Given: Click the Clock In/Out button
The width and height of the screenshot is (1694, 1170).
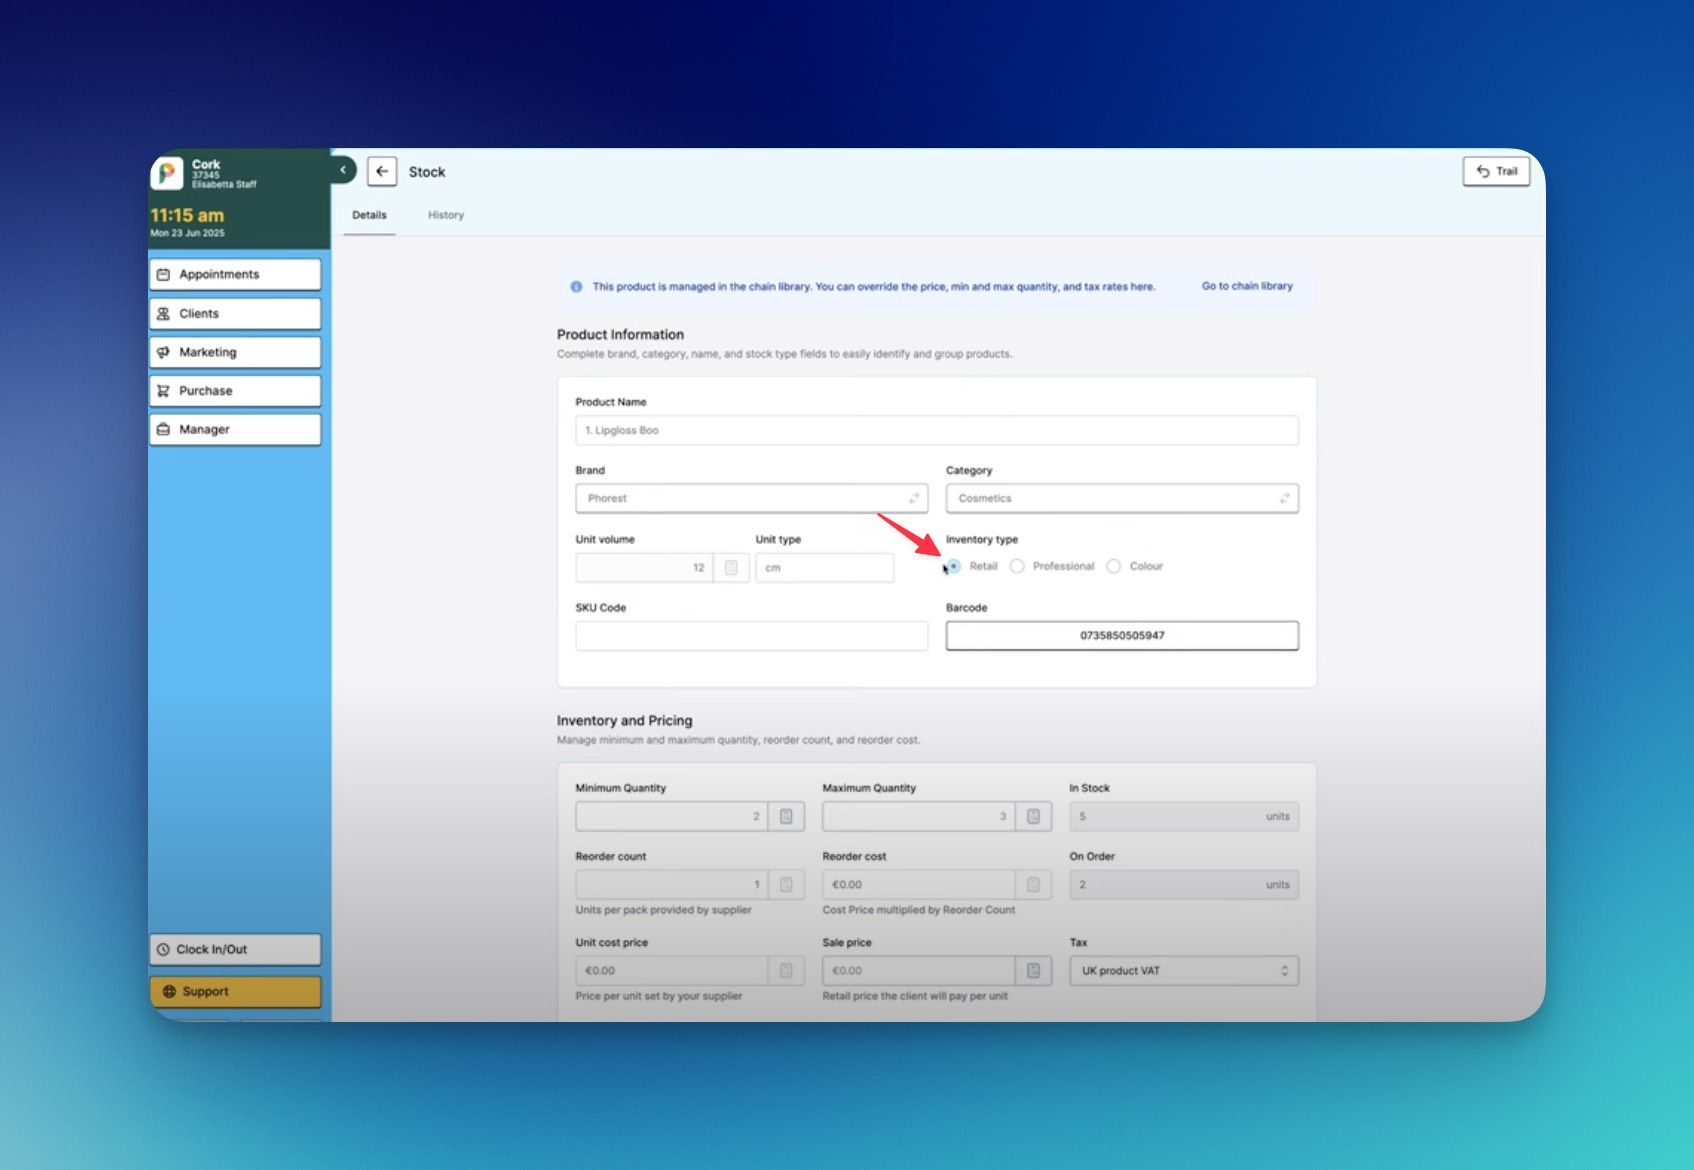Looking at the screenshot, I should point(235,949).
